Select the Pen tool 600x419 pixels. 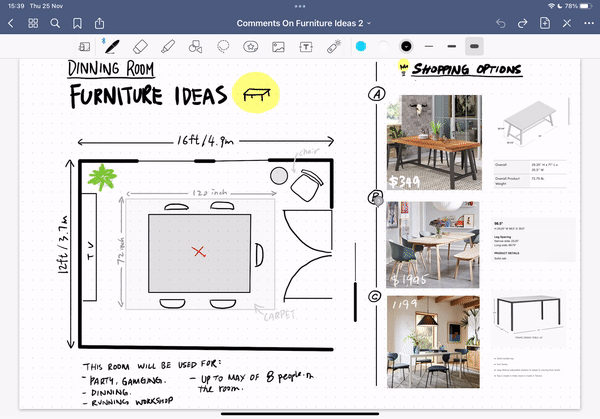click(x=113, y=46)
